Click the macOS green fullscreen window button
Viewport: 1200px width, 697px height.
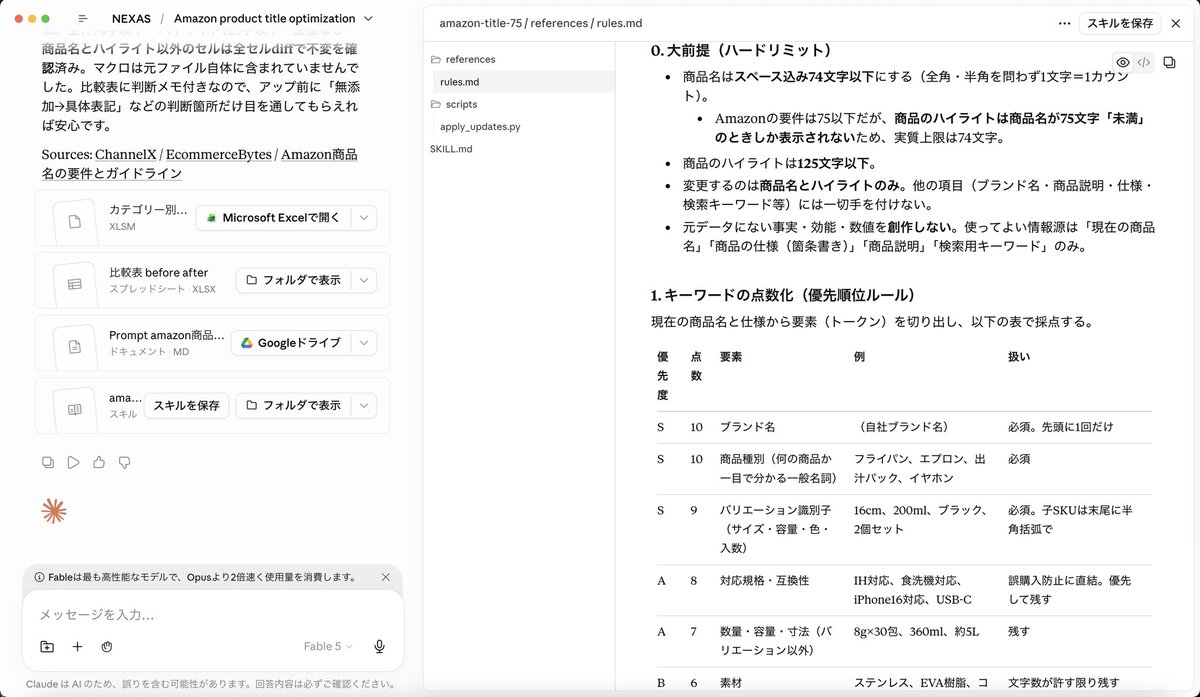(x=46, y=19)
